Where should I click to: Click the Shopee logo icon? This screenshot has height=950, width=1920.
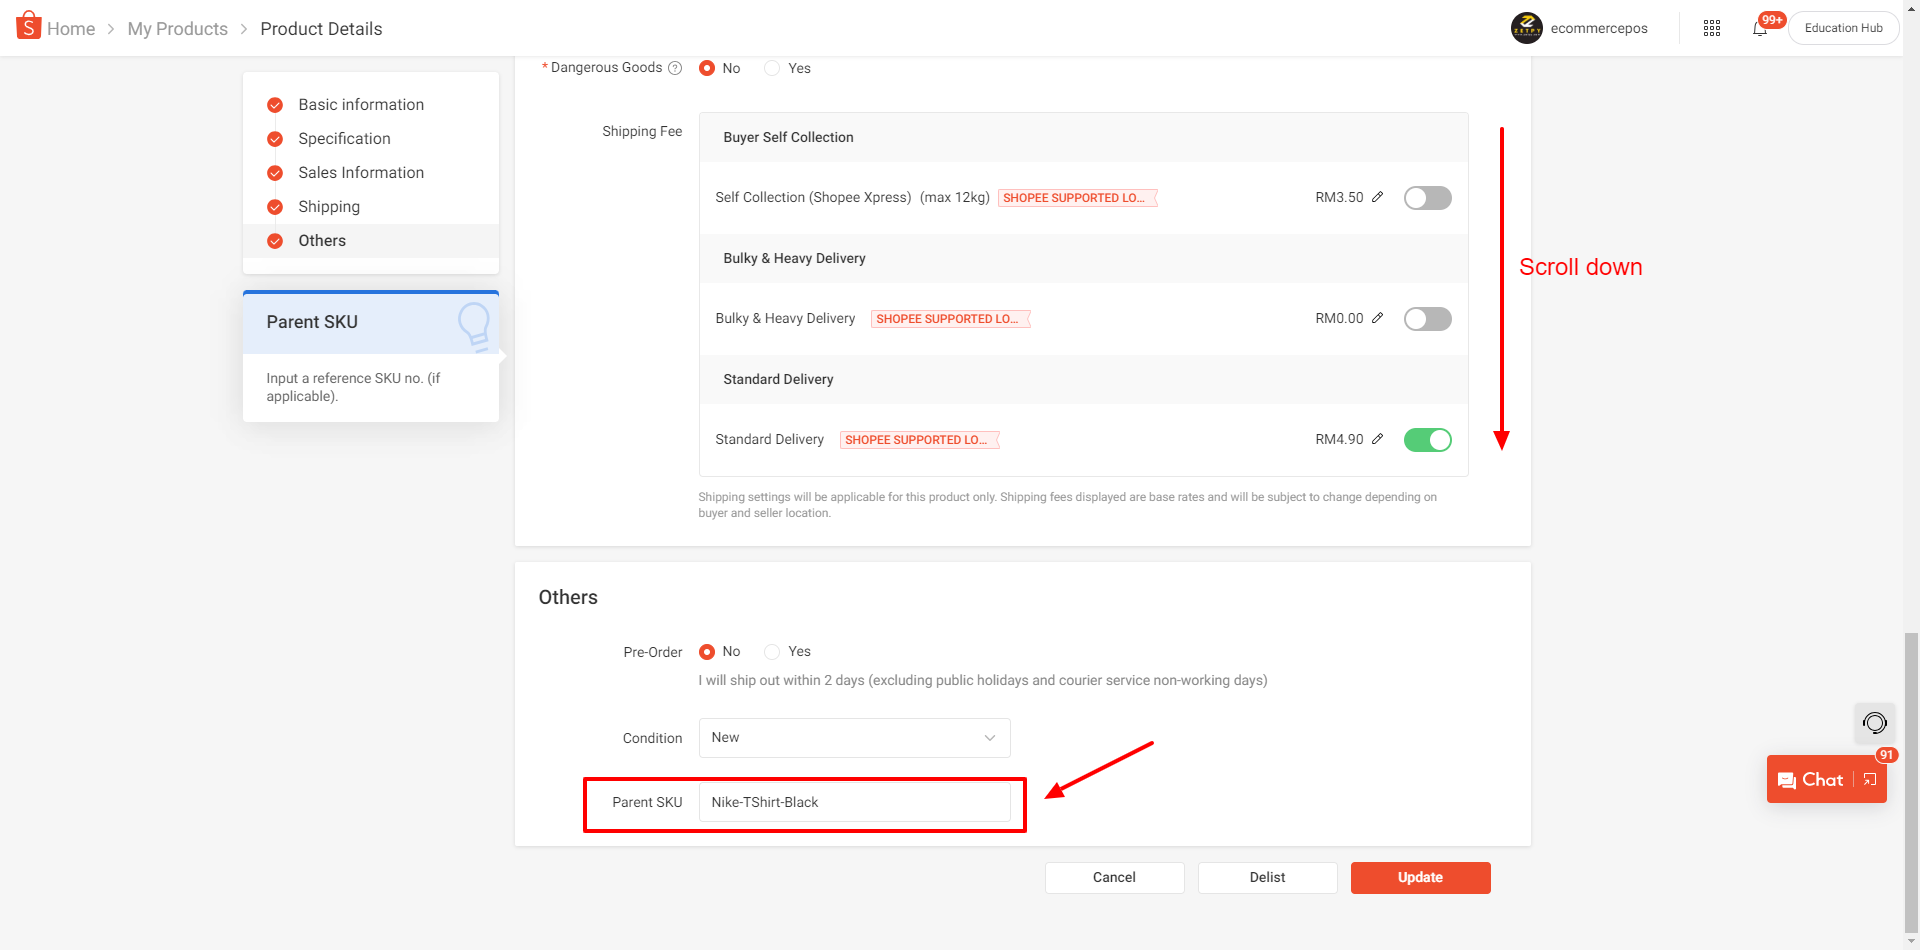point(28,26)
